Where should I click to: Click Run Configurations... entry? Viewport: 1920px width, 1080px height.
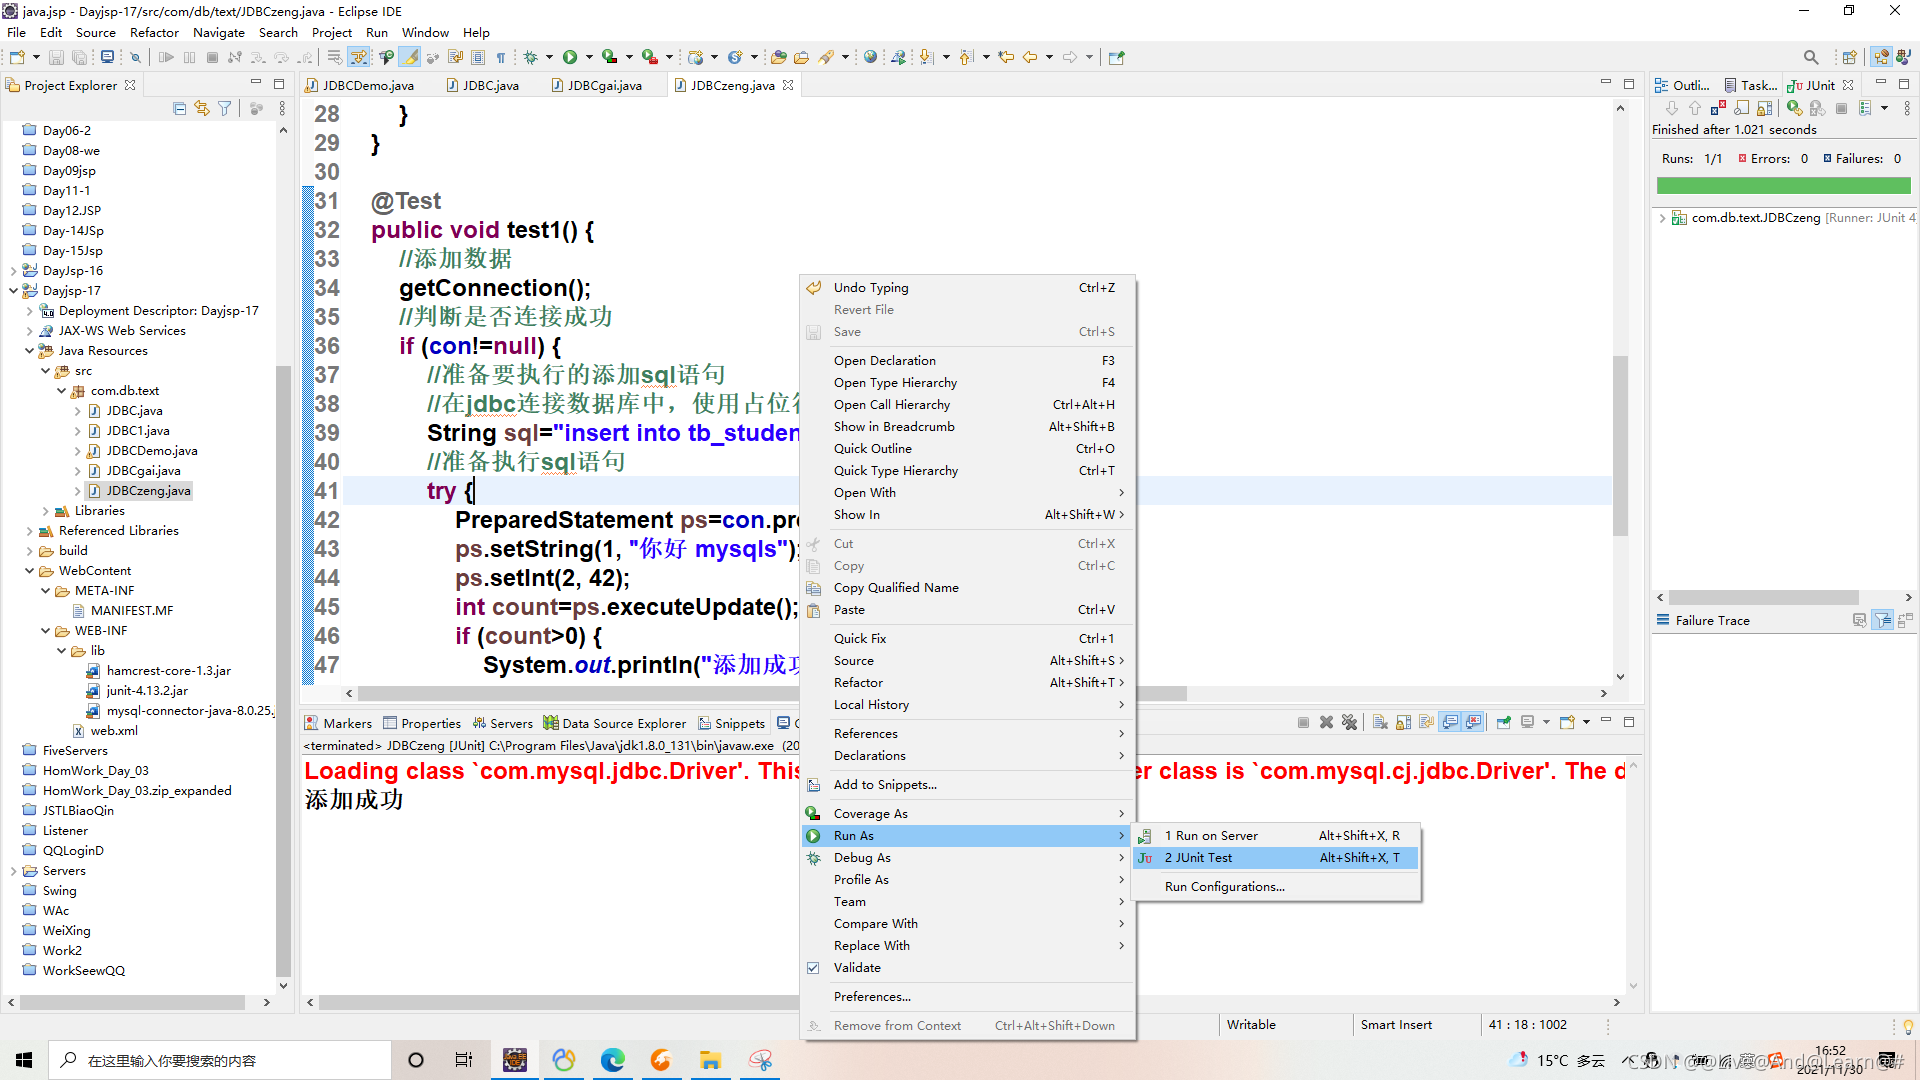(x=1224, y=887)
